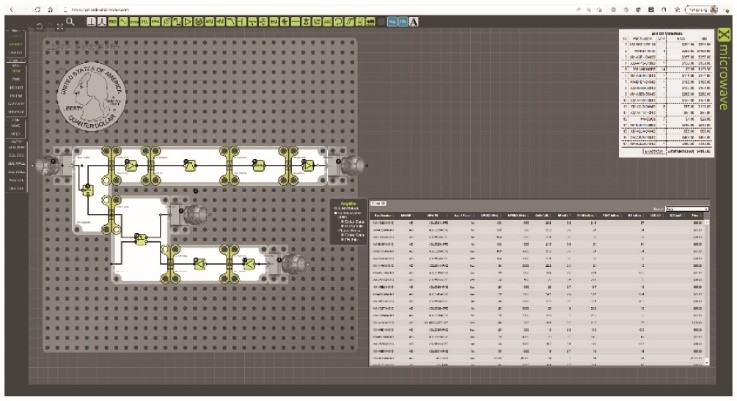Viewport: 737px width, 401px height.
Task: Click the undo arrow icon in toolbar
Action: (x=40, y=27)
